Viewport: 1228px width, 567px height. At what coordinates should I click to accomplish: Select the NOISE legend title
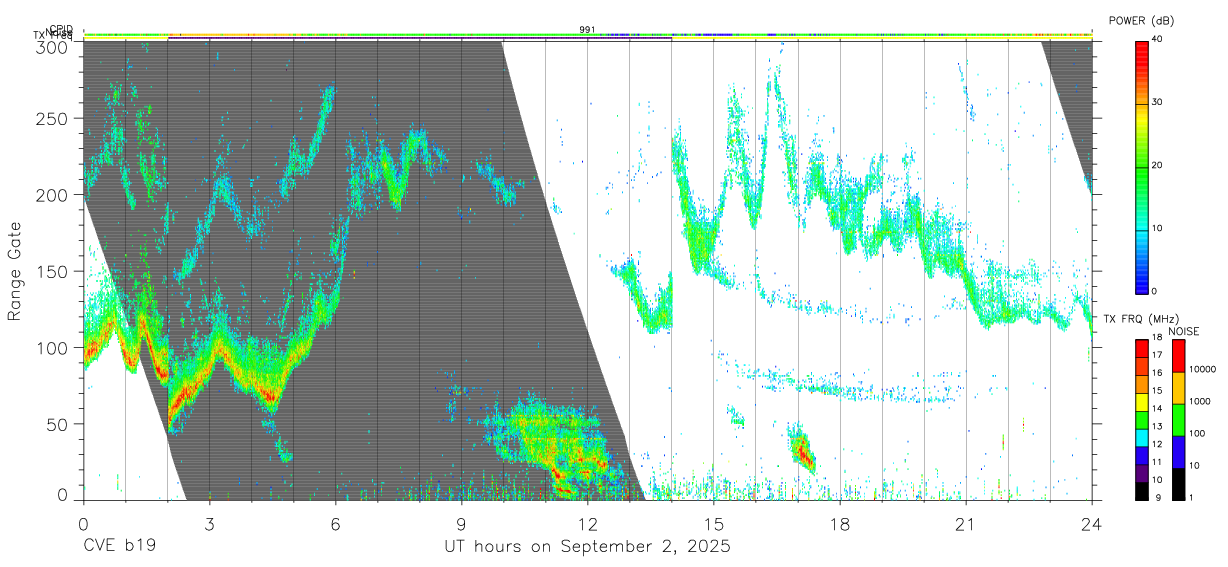pyautogui.click(x=1184, y=331)
